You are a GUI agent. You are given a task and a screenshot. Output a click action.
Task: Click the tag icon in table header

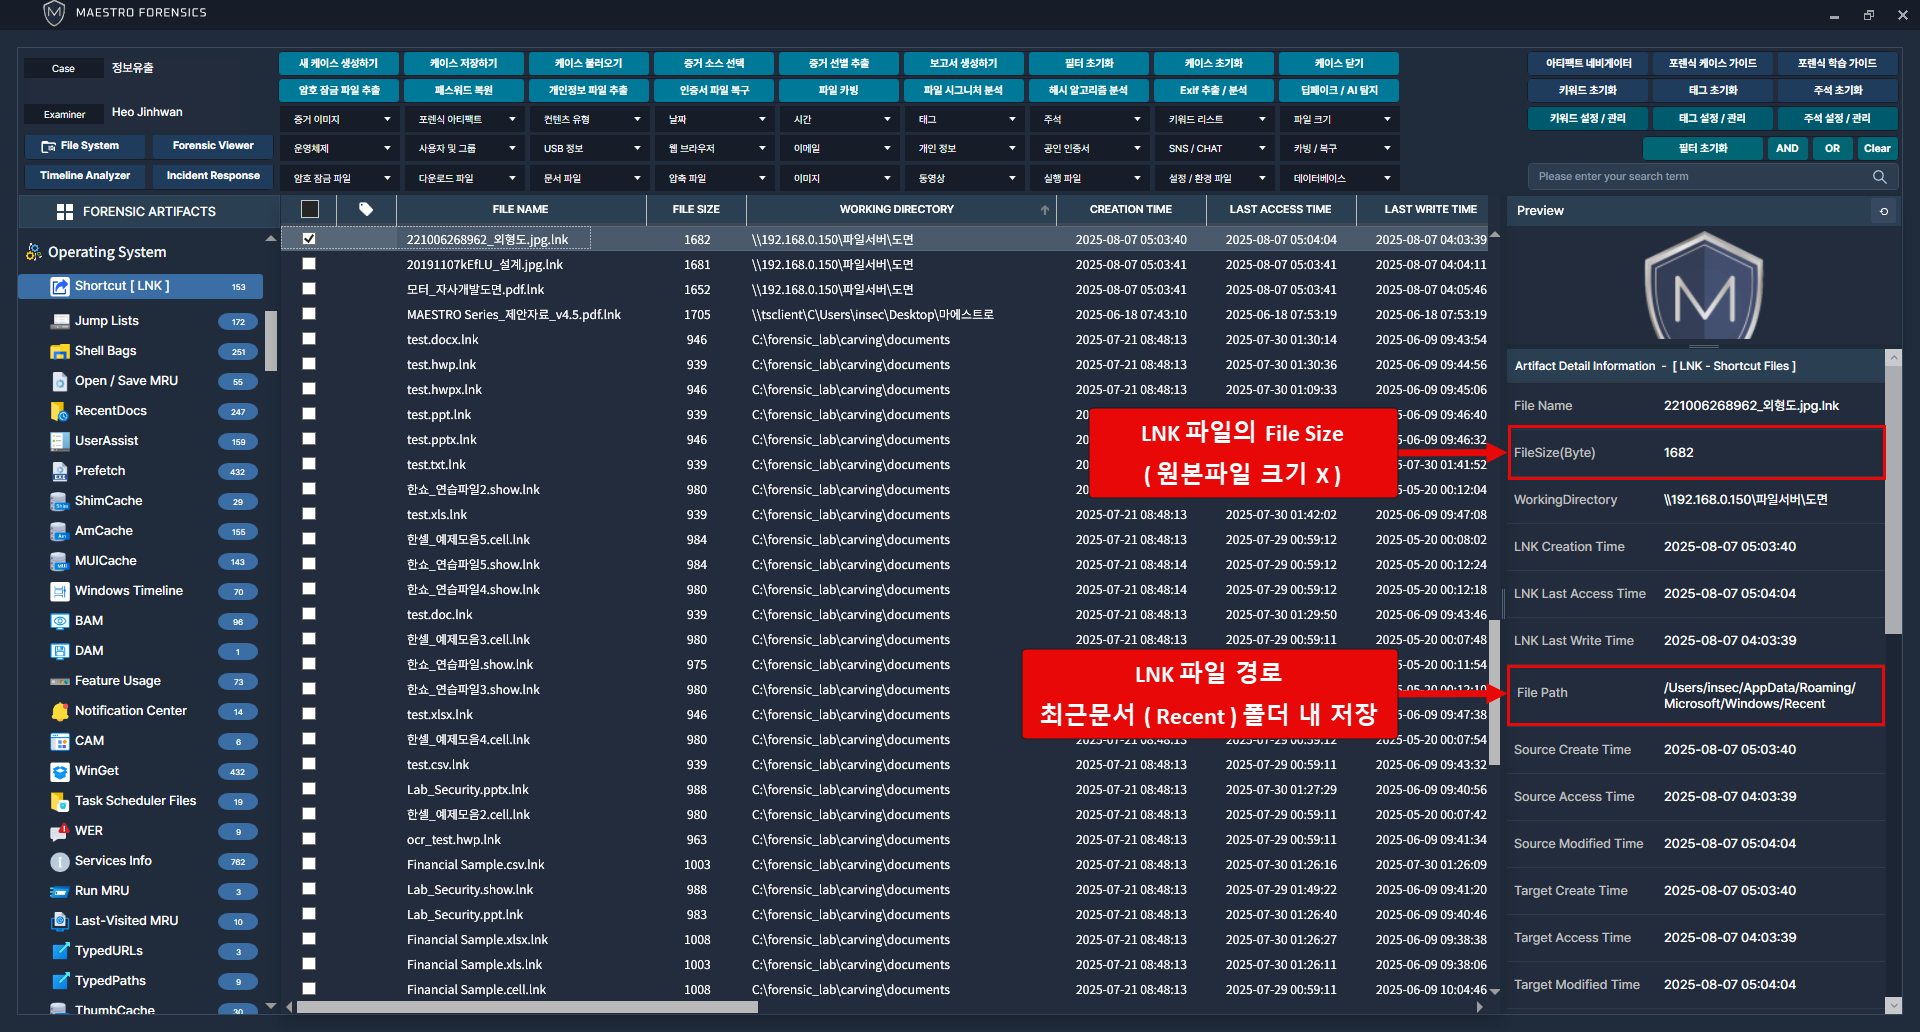pos(366,209)
